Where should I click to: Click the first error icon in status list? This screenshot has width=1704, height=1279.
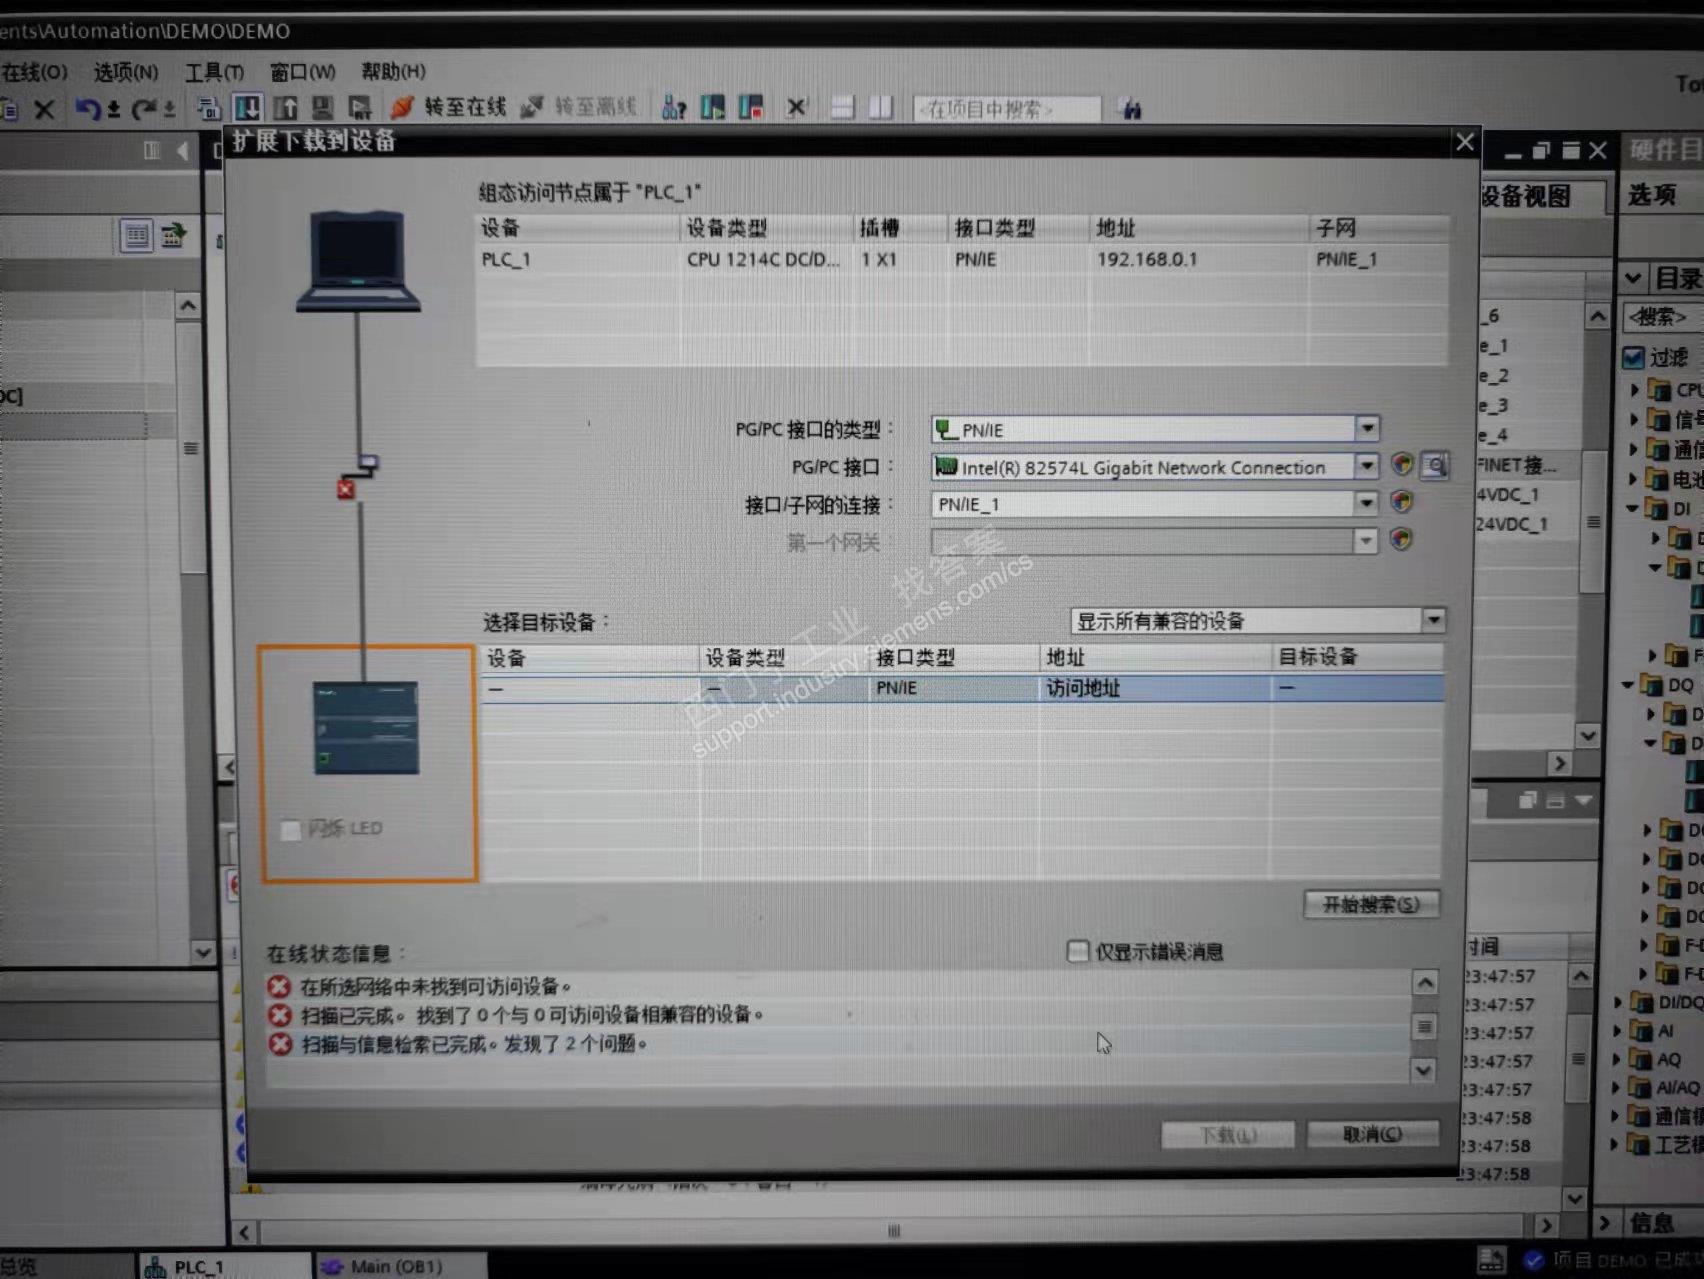(x=279, y=986)
